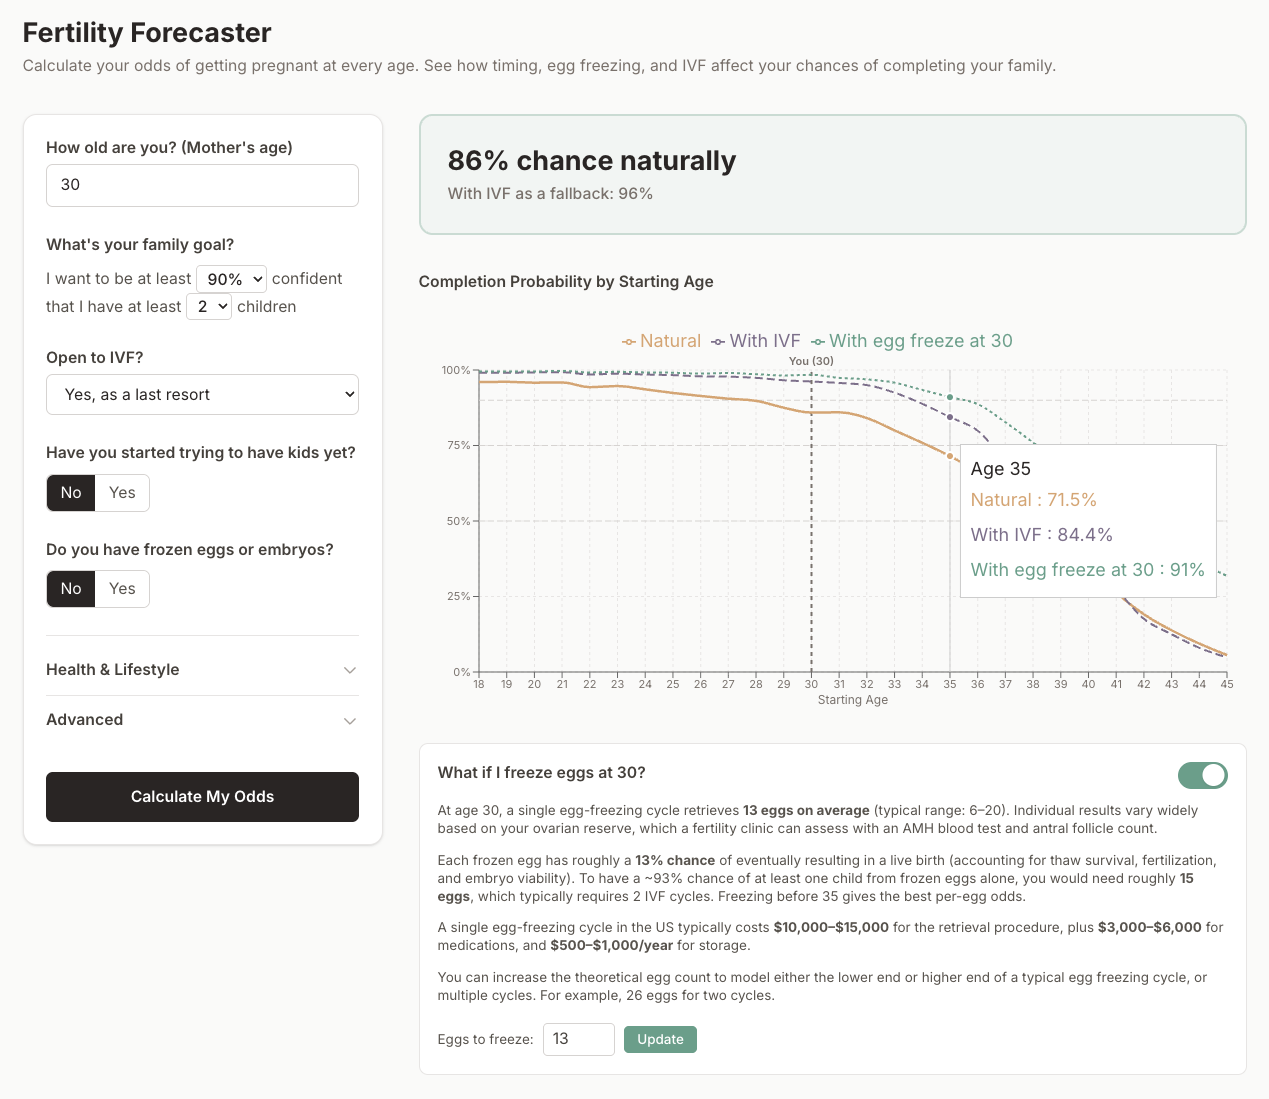Toggle the Natural series in the chart legend
The height and width of the screenshot is (1099, 1269).
[661, 341]
